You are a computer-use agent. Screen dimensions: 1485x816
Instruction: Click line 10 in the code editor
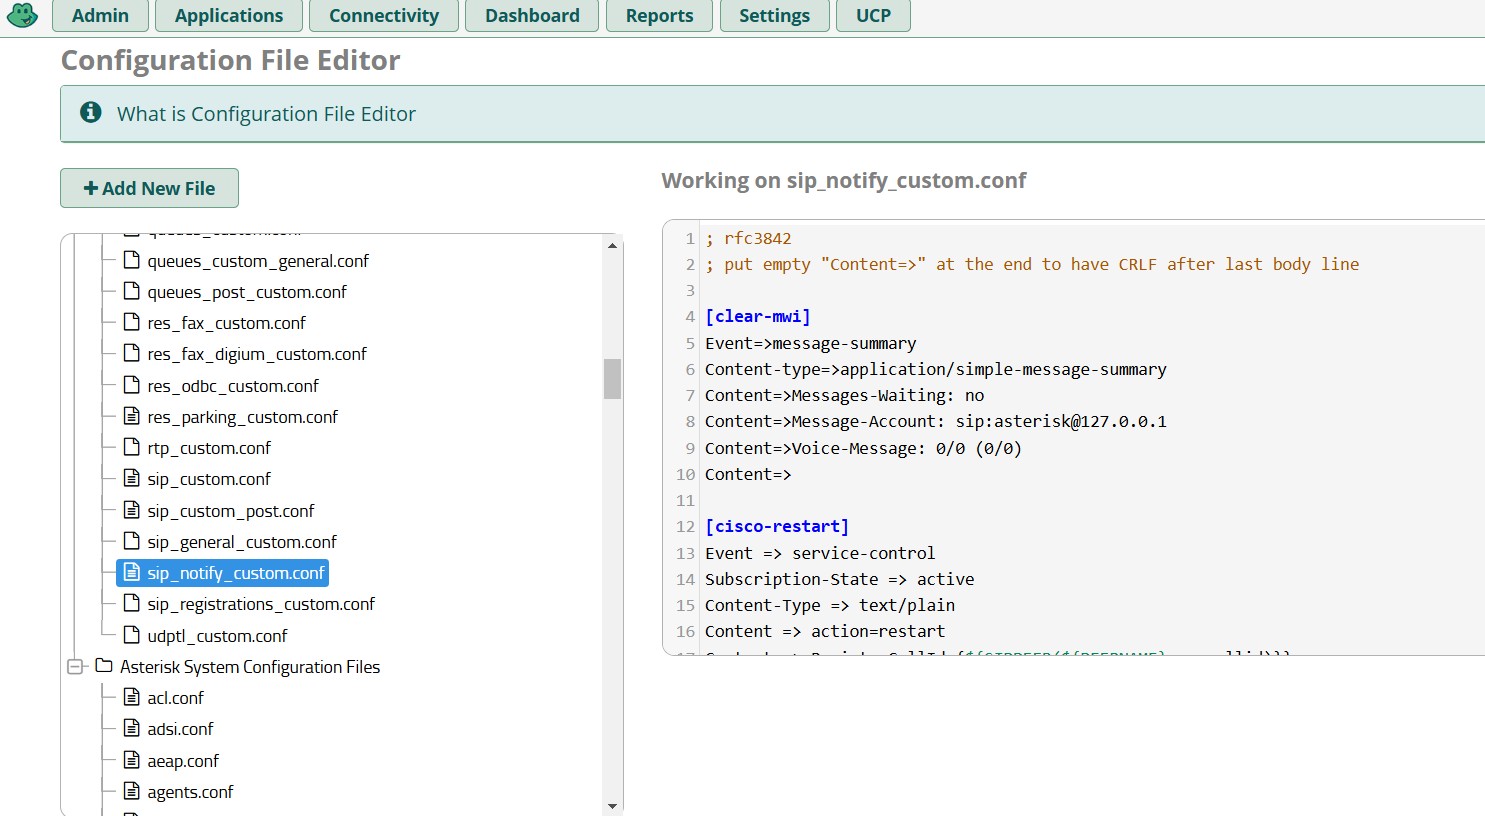point(748,475)
